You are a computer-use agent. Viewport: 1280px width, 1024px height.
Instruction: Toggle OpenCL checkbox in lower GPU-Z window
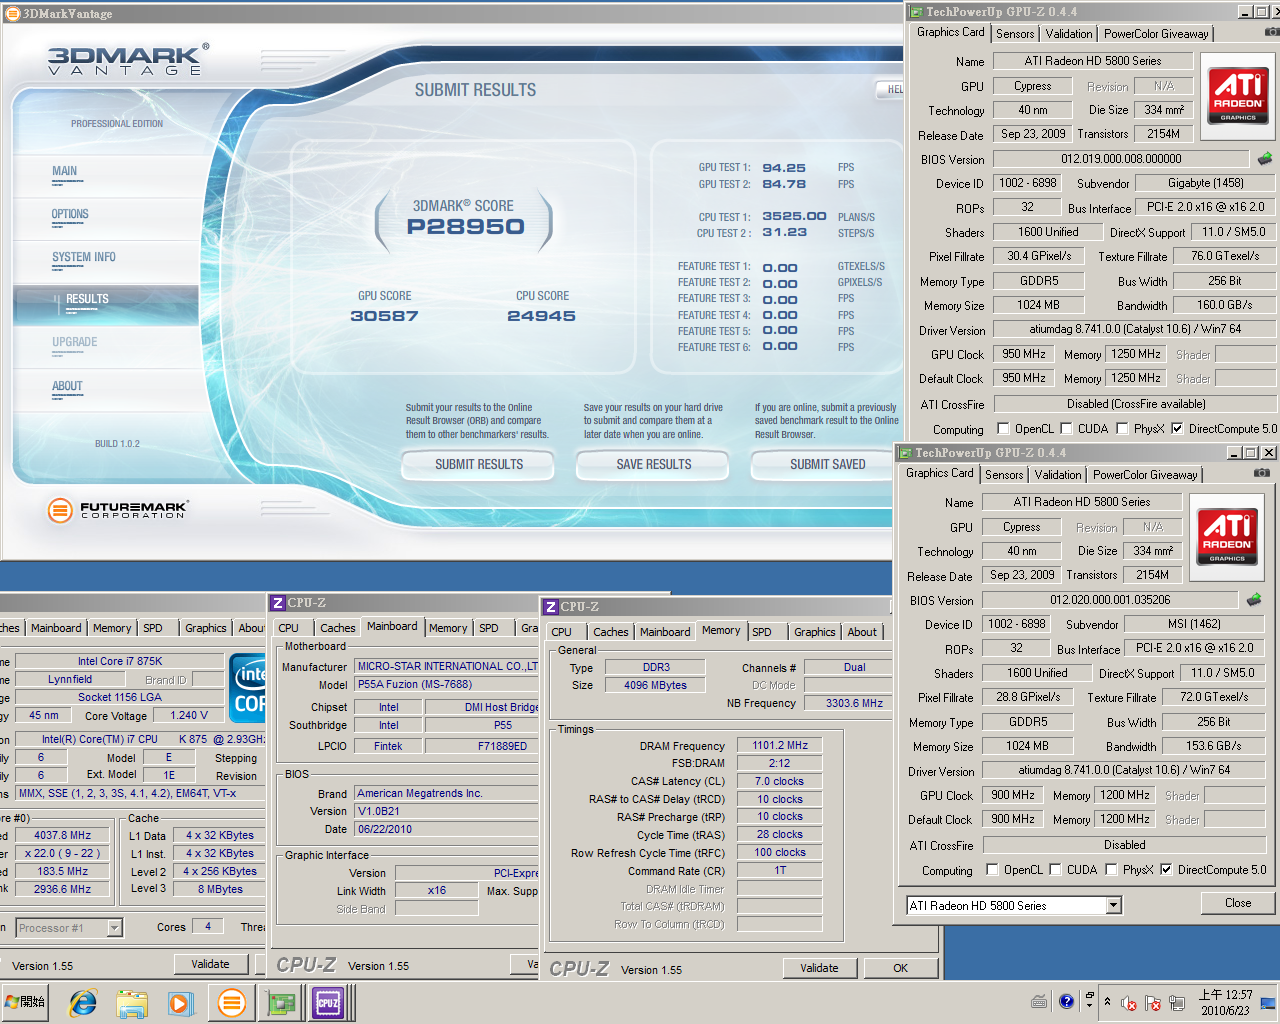pos(992,870)
